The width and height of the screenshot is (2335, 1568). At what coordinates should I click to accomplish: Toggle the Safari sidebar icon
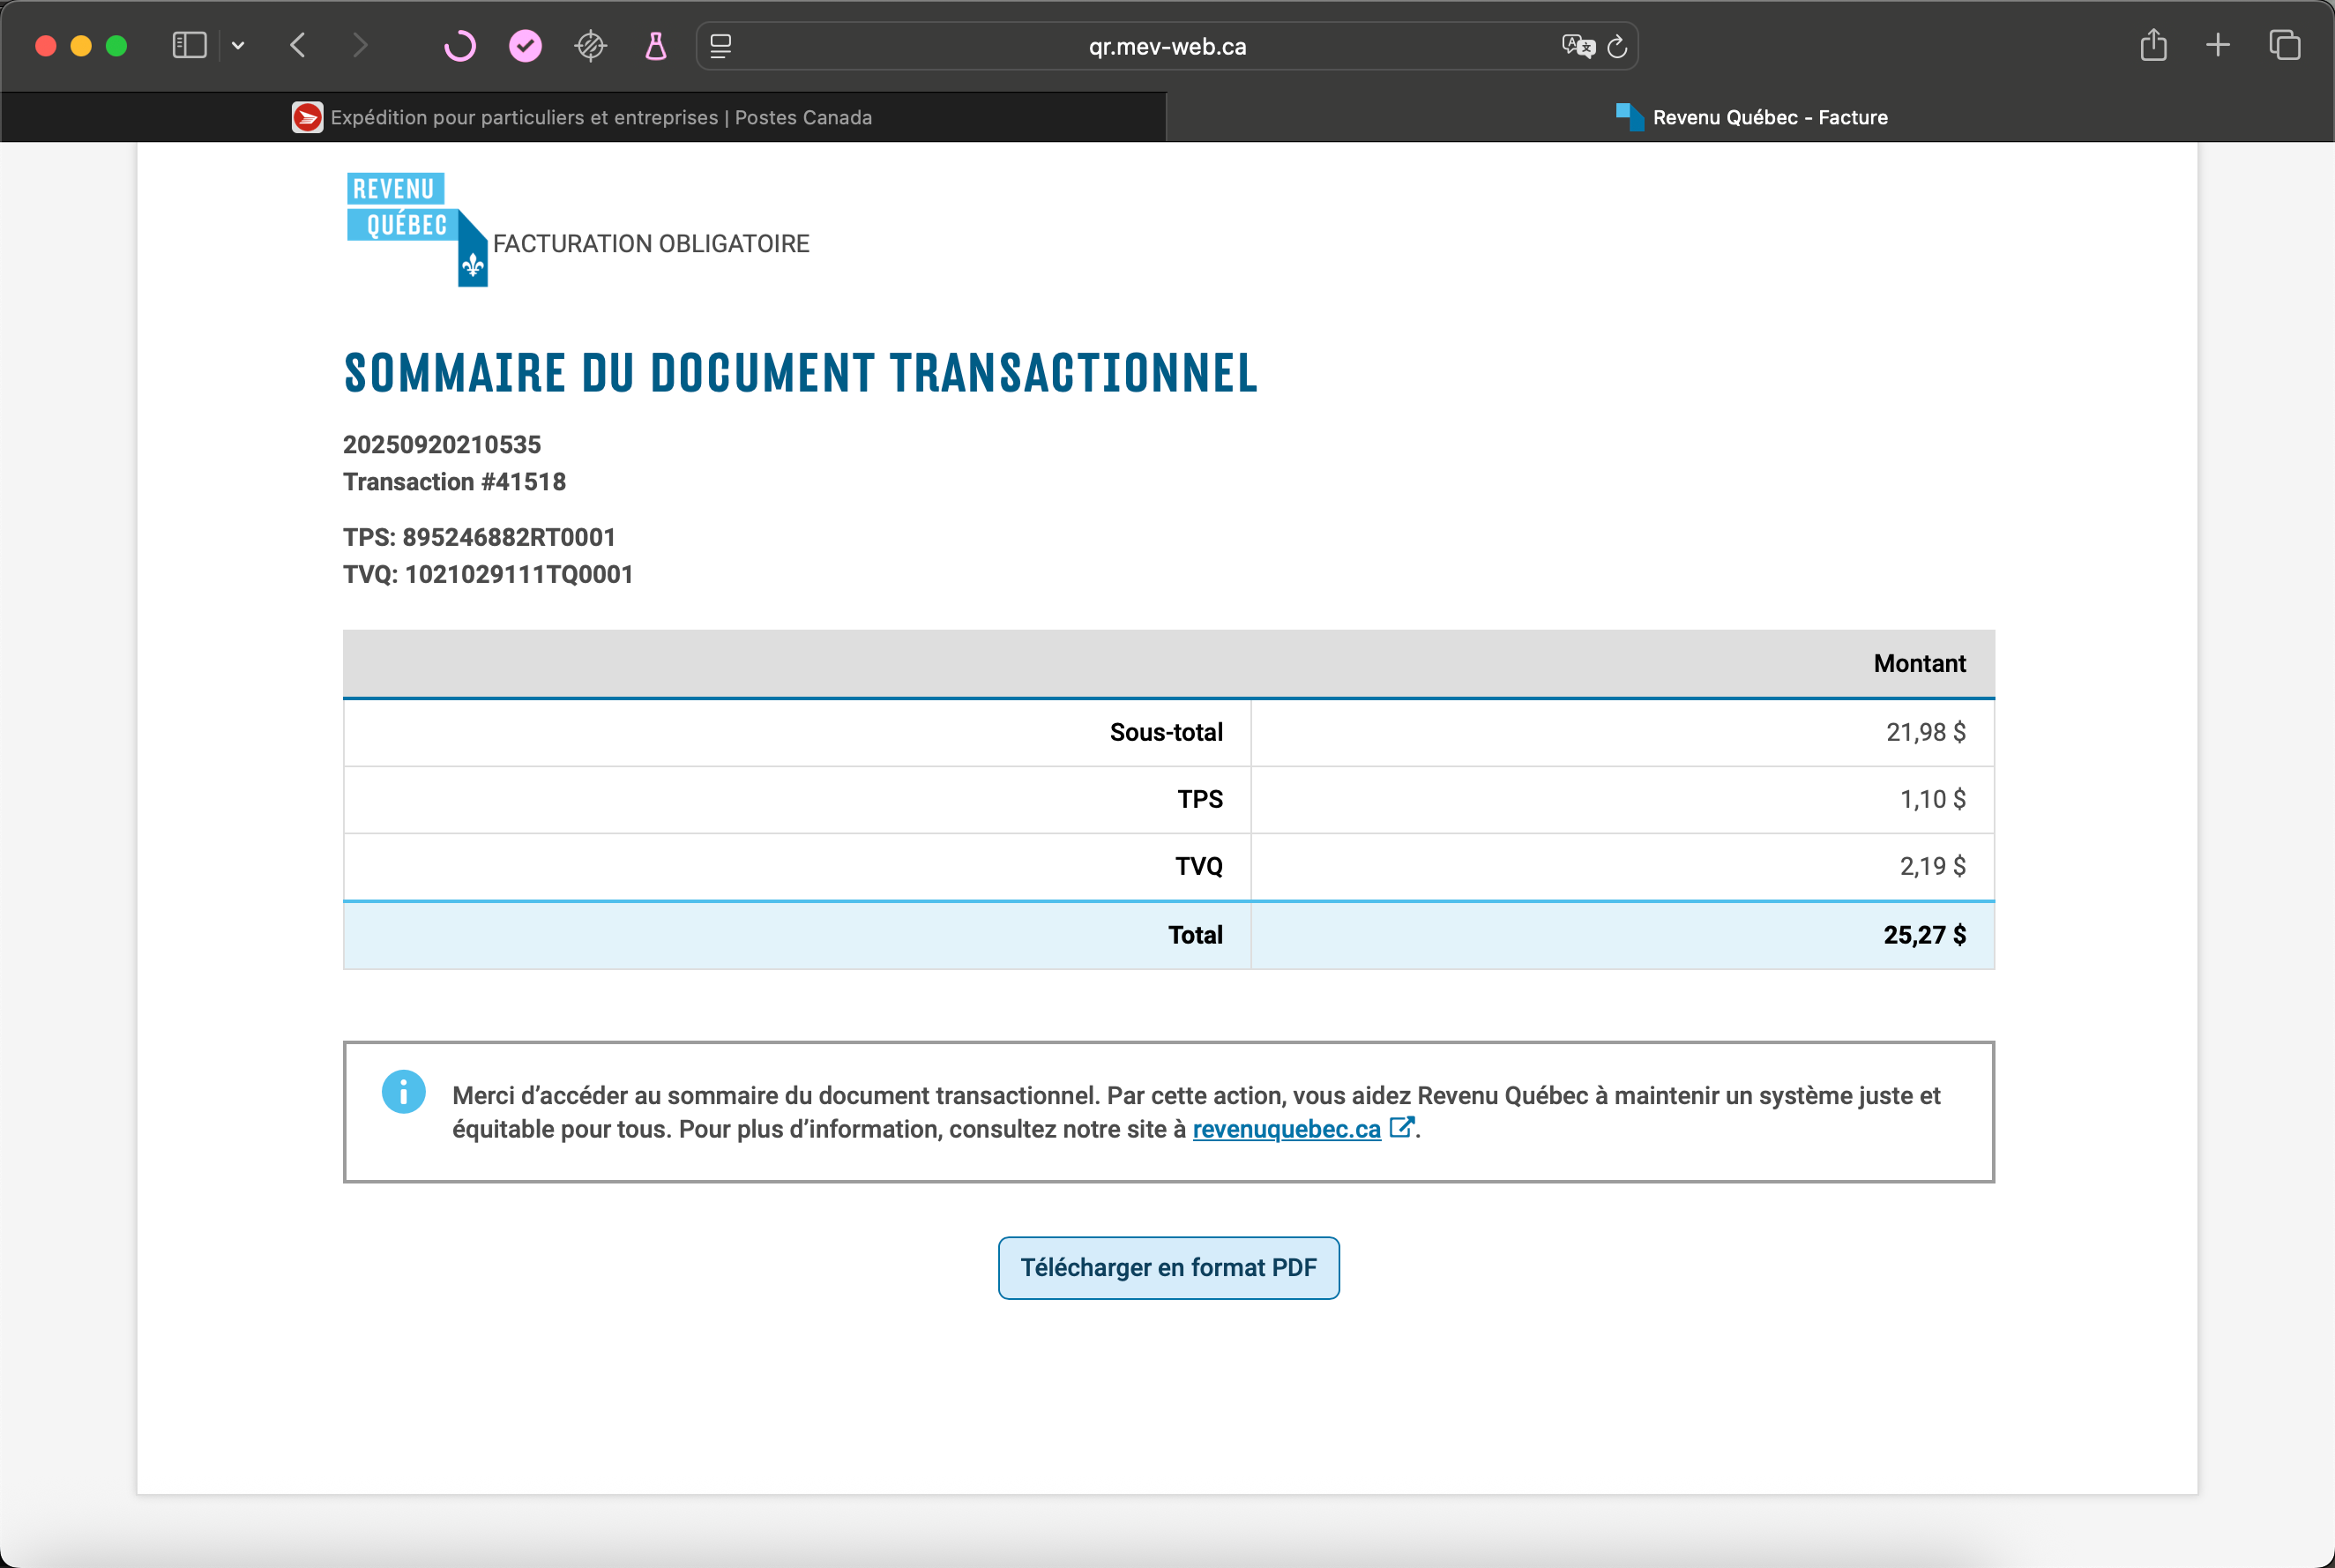click(189, 46)
